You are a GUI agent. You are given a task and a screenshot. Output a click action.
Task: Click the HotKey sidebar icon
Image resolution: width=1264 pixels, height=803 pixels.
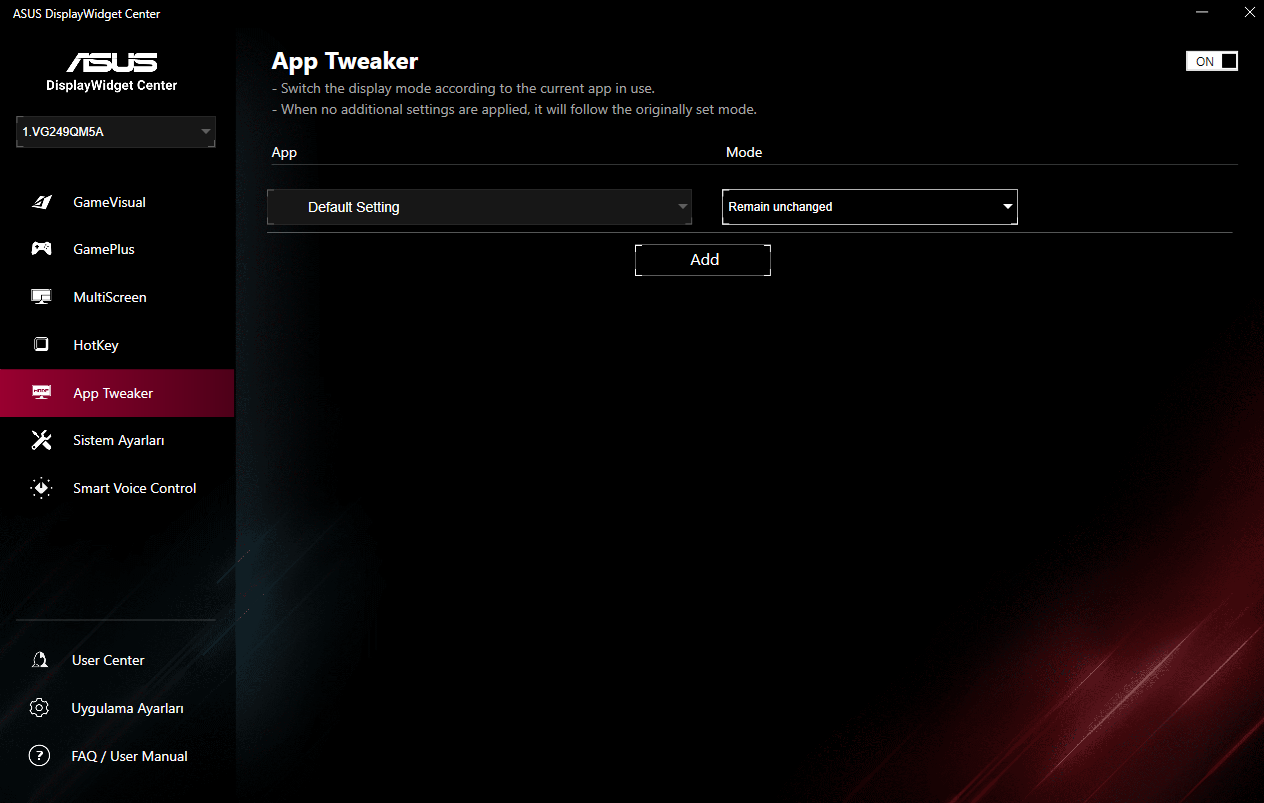[x=41, y=345]
